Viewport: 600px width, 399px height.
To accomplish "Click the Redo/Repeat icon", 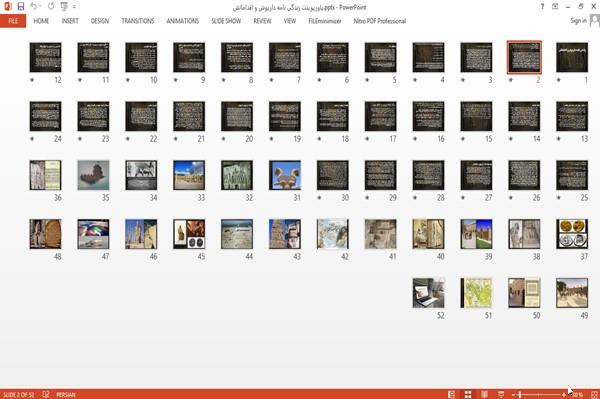I will click(51, 7).
